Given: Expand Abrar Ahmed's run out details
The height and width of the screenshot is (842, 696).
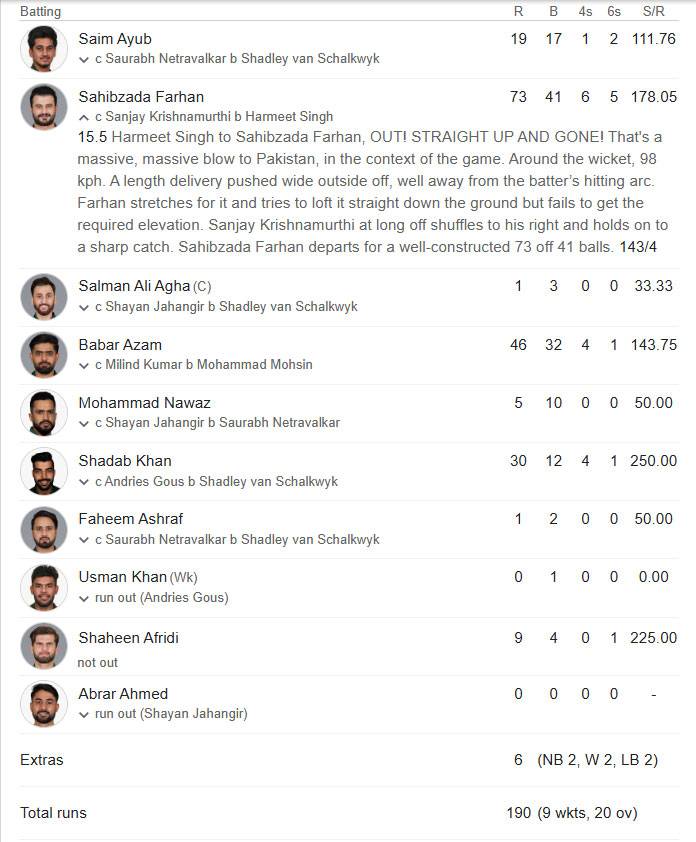Looking at the screenshot, I should coord(84,715).
